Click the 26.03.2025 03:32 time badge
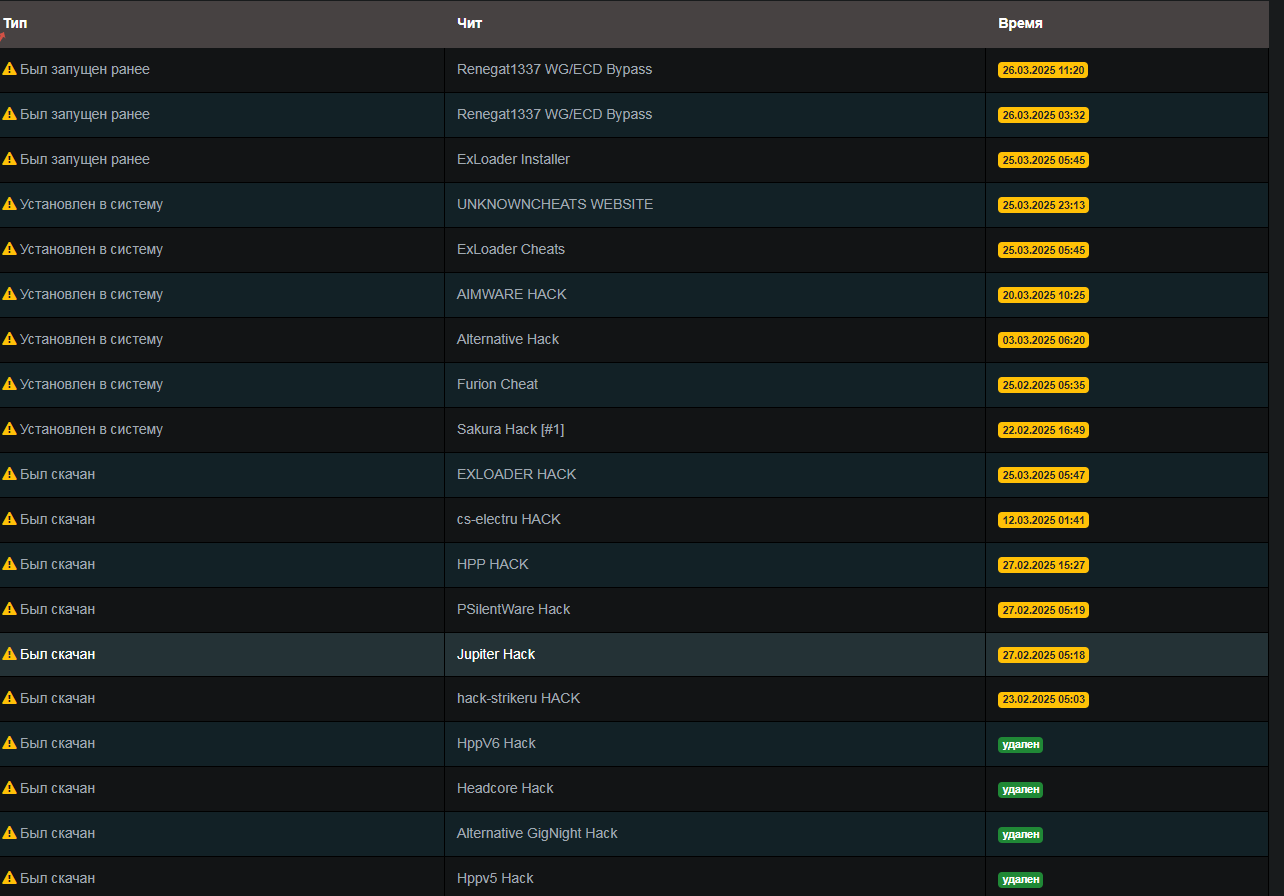The width and height of the screenshot is (1284, 896). click(1043, 115)
